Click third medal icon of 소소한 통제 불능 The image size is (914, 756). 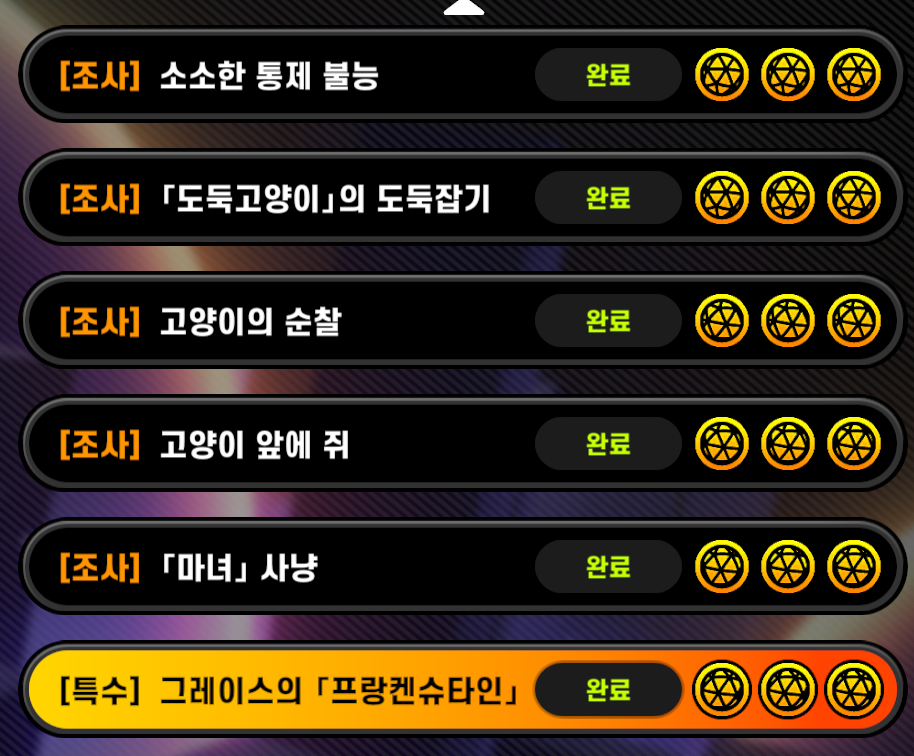[x=854, y=75]
